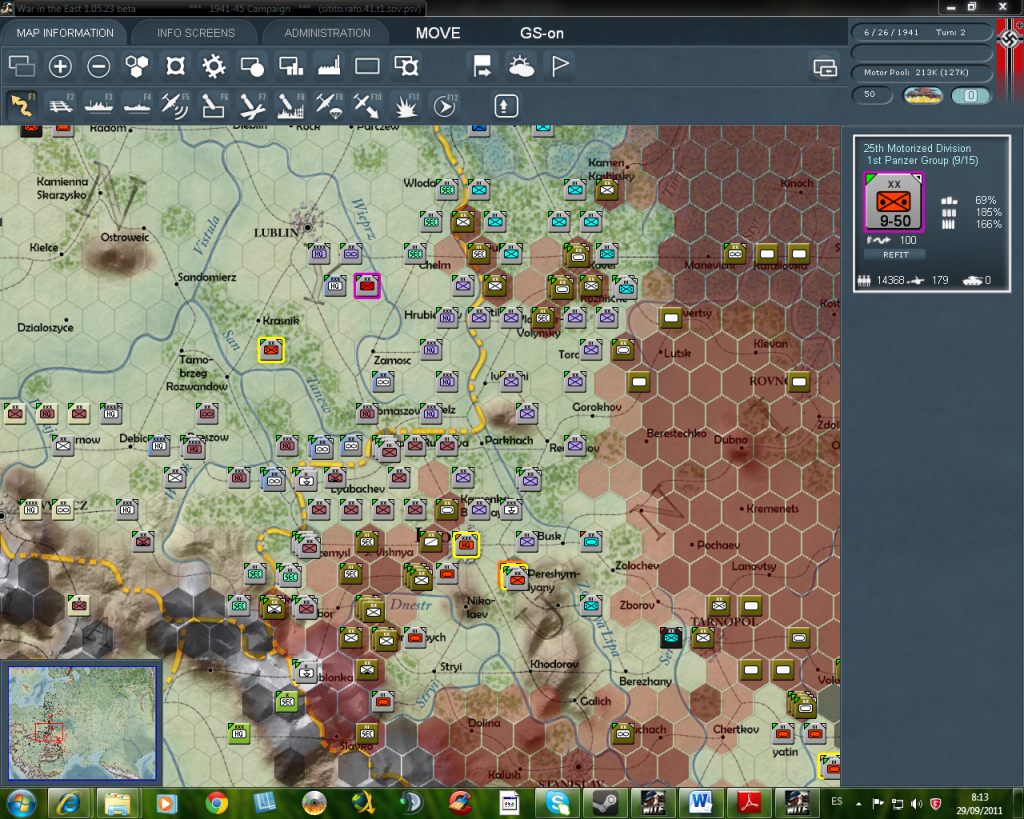Select the F11 explosion mode icon

[x=406, y=106]
